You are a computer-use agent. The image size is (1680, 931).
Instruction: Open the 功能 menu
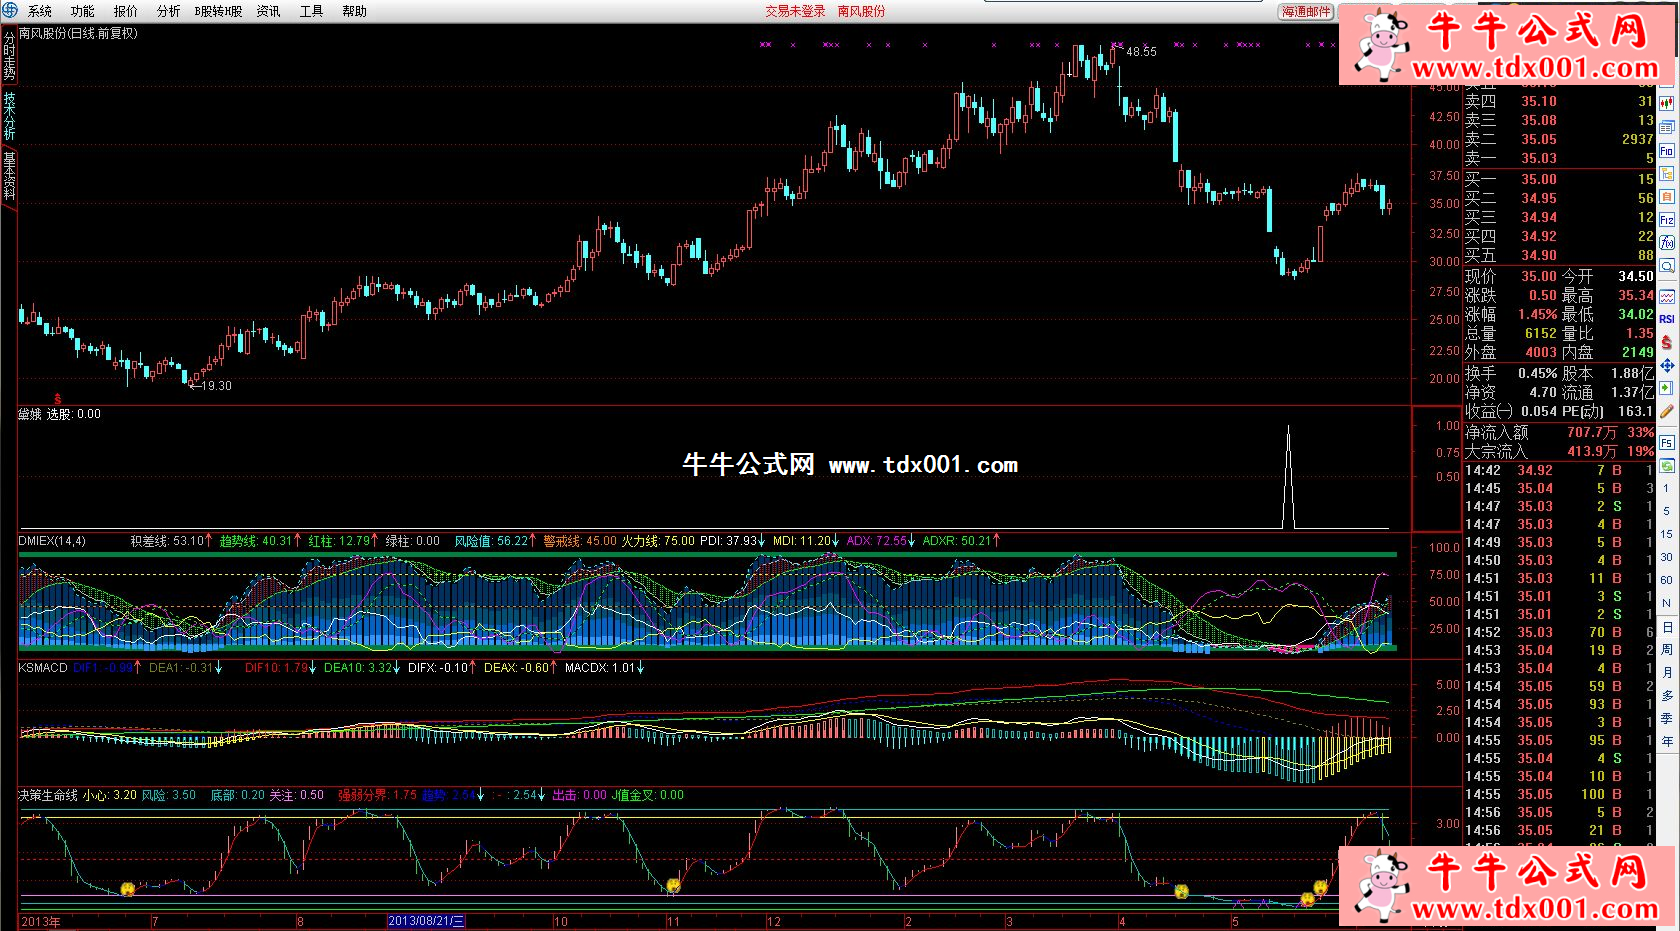point(83,11)
